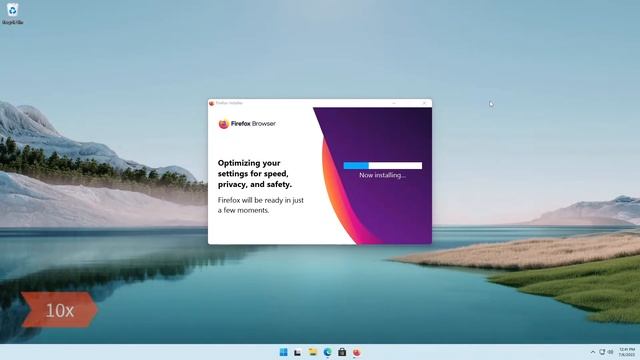Open File Explorer from the taskbar

coord(313,352)
